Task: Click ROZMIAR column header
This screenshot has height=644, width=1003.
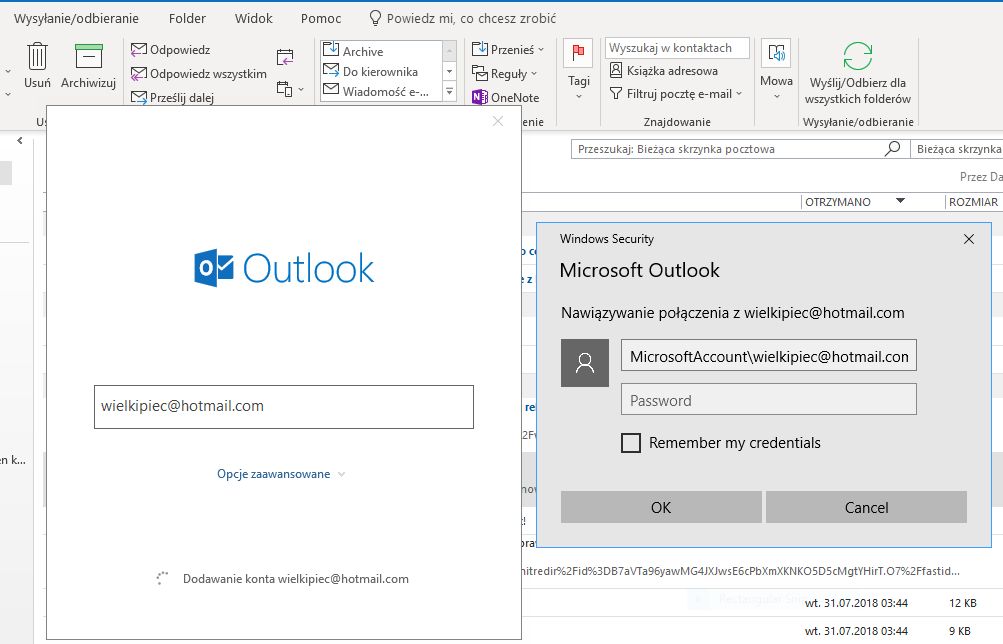Action: coord(974,202)
